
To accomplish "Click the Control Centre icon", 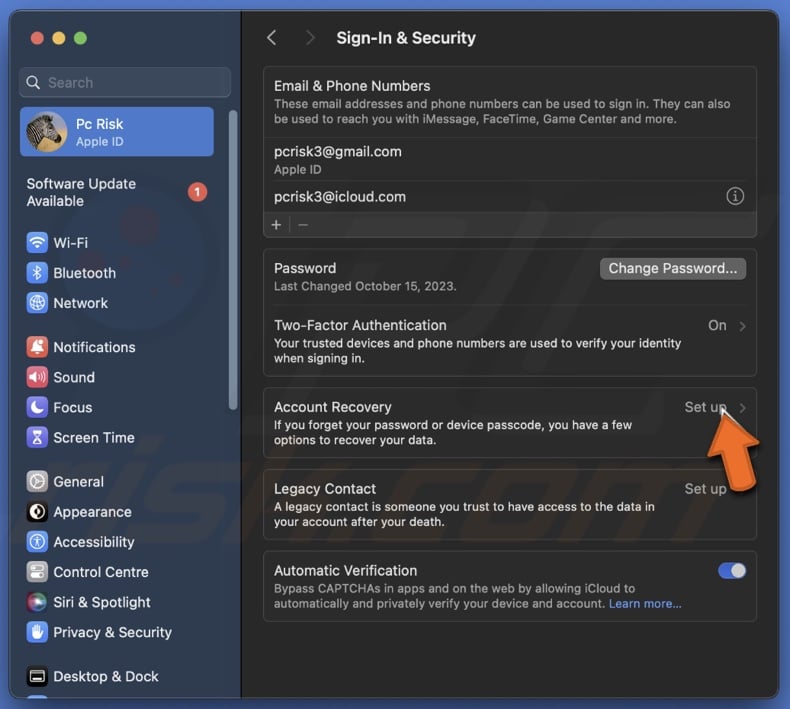I will click(37, 572).
